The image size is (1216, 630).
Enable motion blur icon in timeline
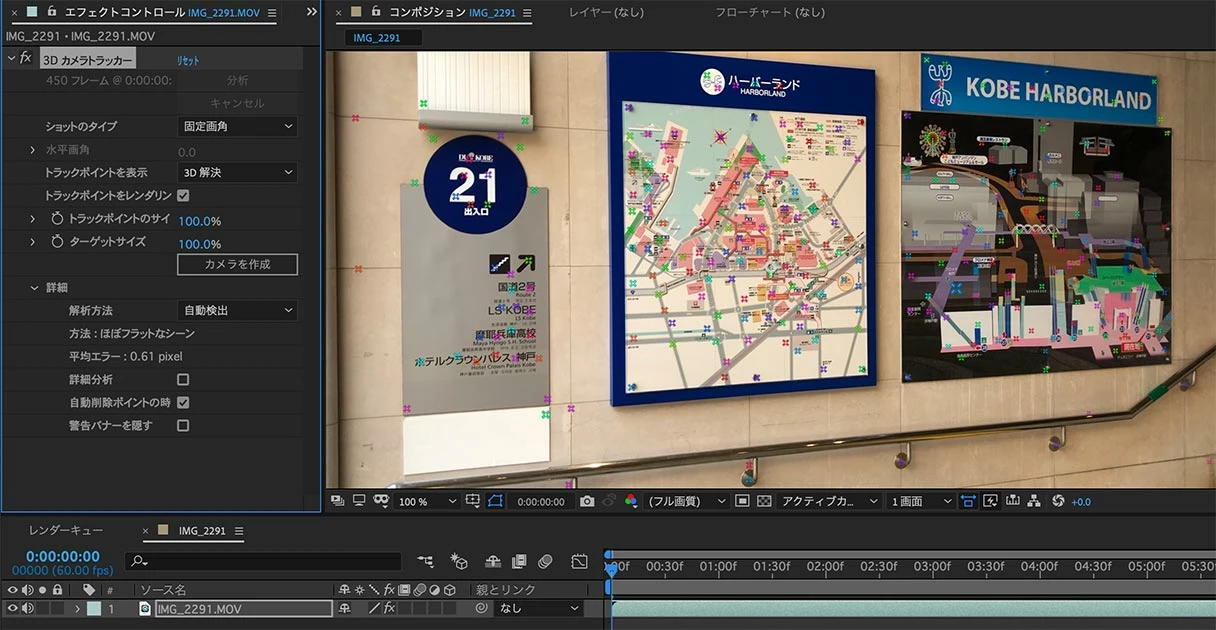(545, 562)
